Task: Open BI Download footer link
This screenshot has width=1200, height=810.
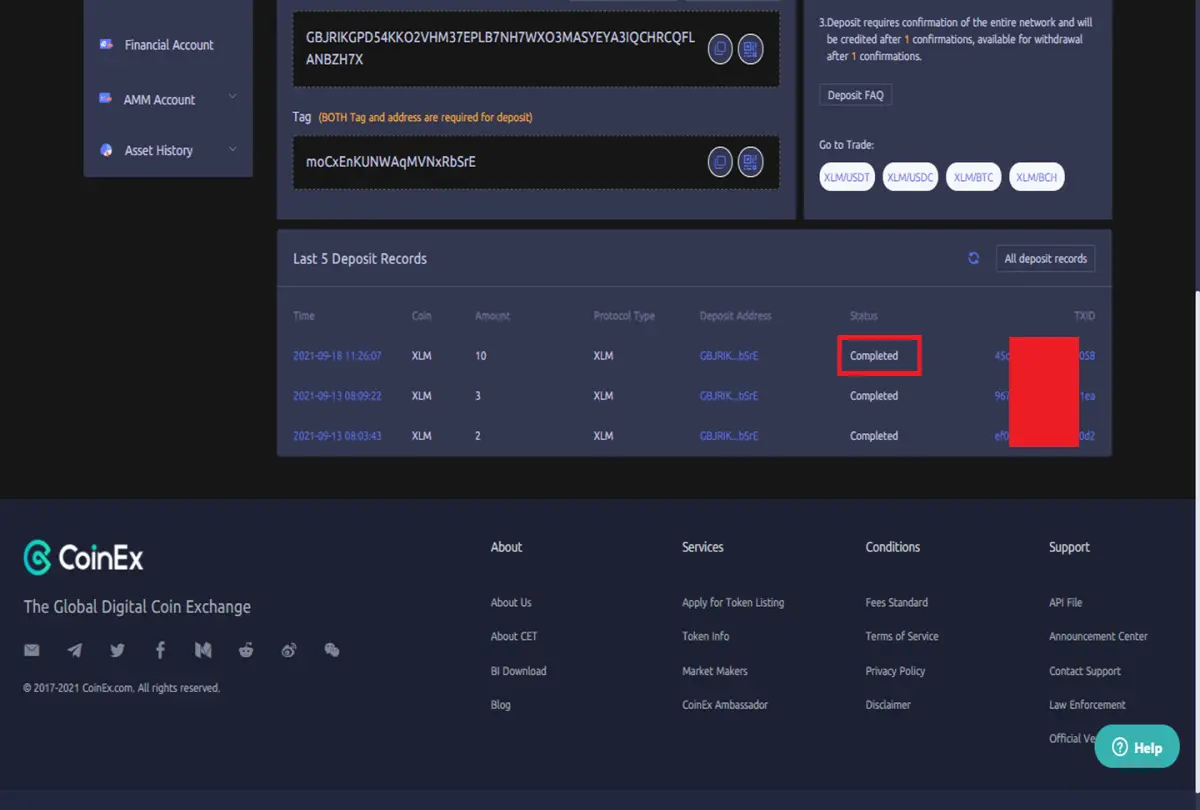Action: [518, 671]
